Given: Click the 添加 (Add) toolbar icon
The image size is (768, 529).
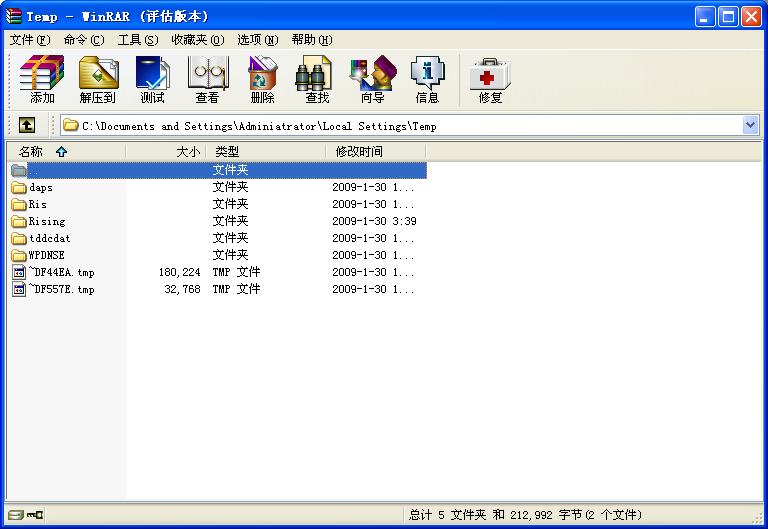Looking at the screenshot, I should [42, 73].
